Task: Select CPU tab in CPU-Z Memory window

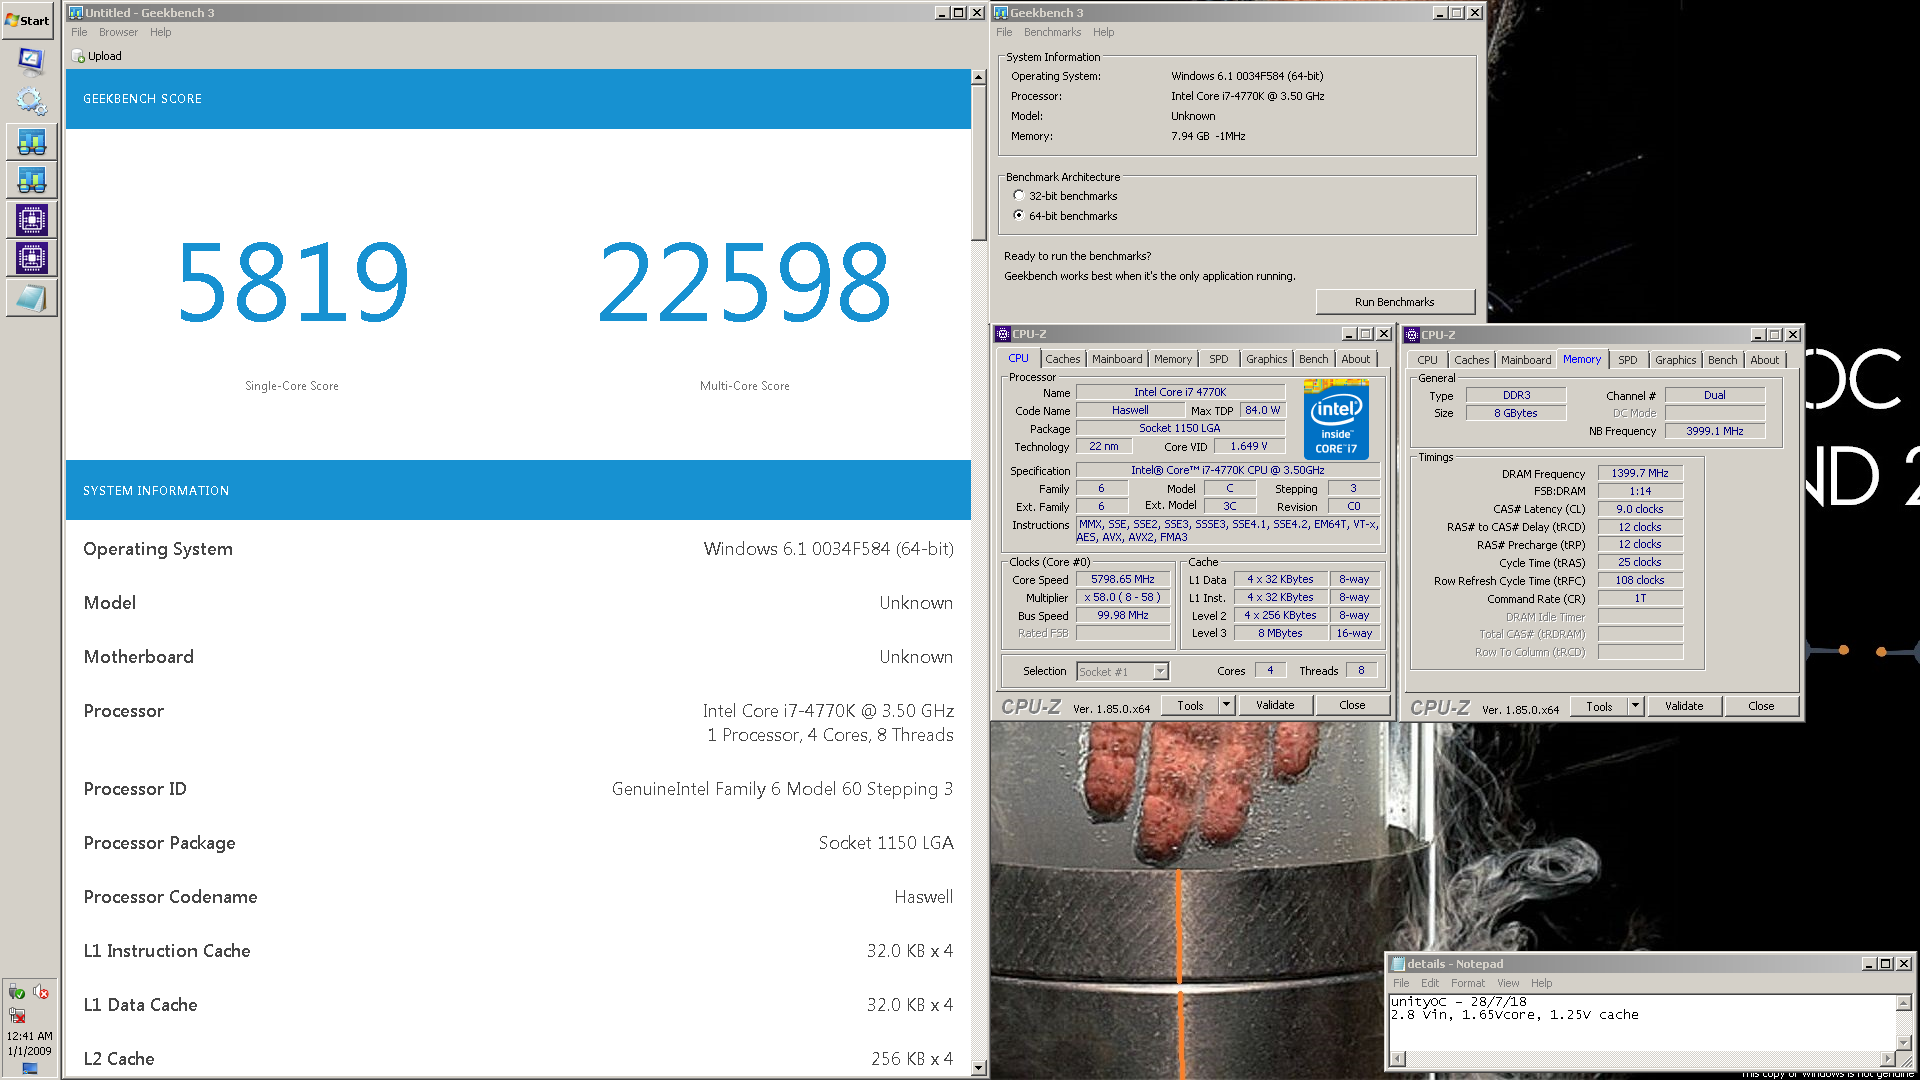Action: click(x=1427, y=360)
